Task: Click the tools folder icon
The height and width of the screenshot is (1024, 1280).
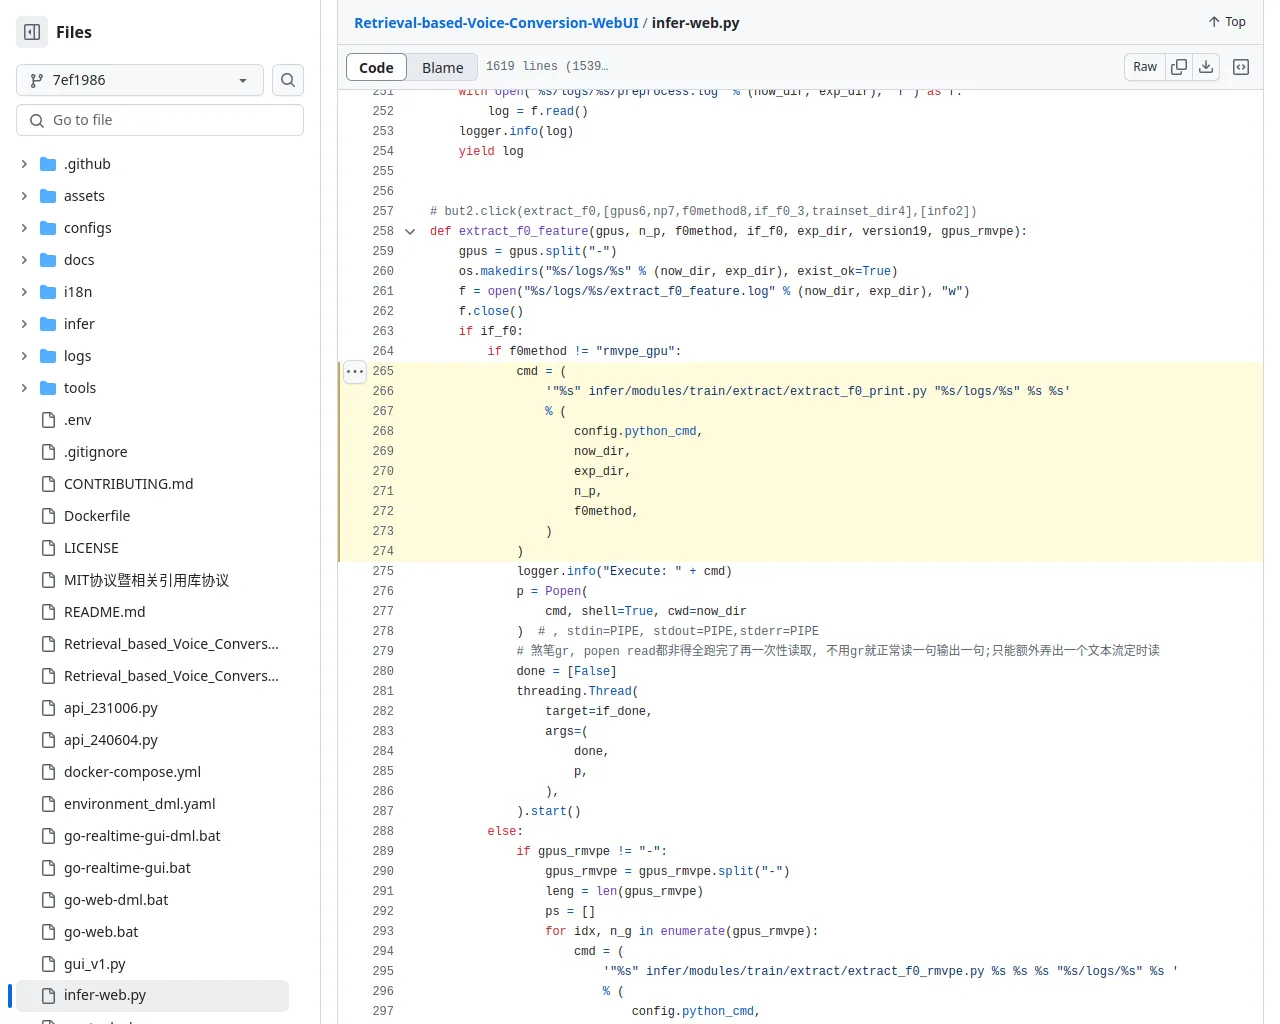Action: tap(48, 388)
